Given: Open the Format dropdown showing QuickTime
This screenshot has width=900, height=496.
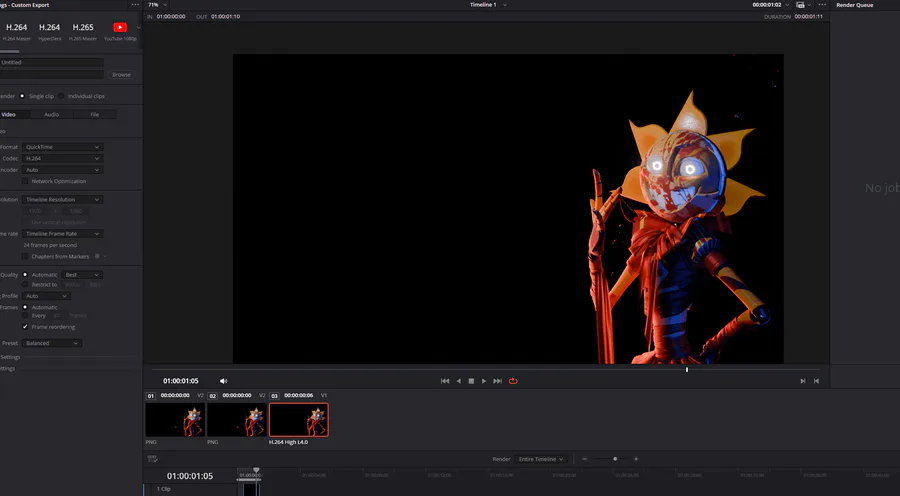Looking at the screenshot, I should [x=63, y=147].
